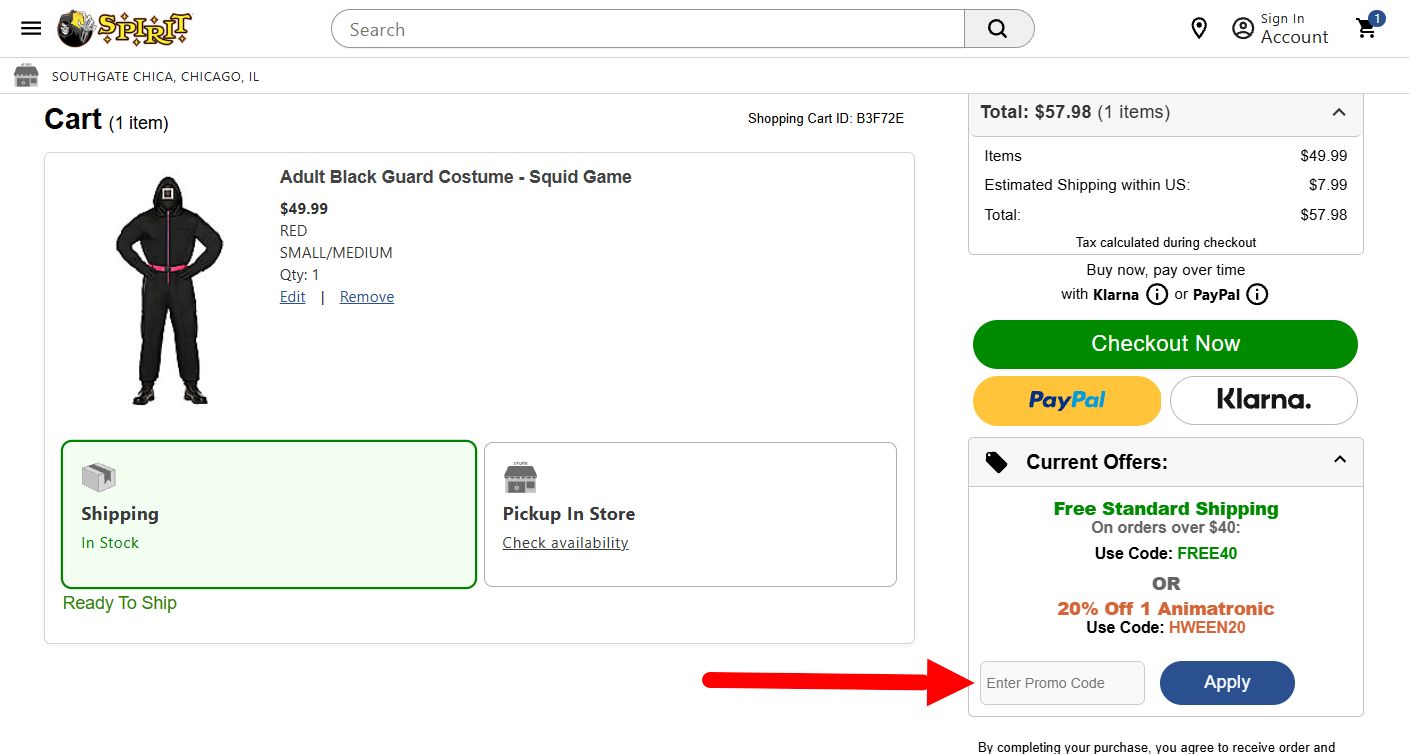1409x754 pixels.
Task: Click the Enter Promo Code field
Action: coord(1062,683)
